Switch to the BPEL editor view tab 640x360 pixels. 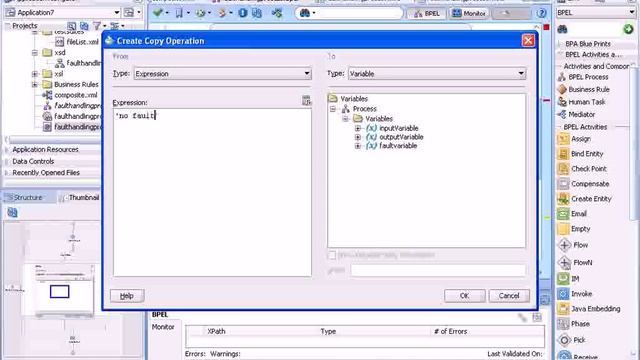click(x=427, y=13)
